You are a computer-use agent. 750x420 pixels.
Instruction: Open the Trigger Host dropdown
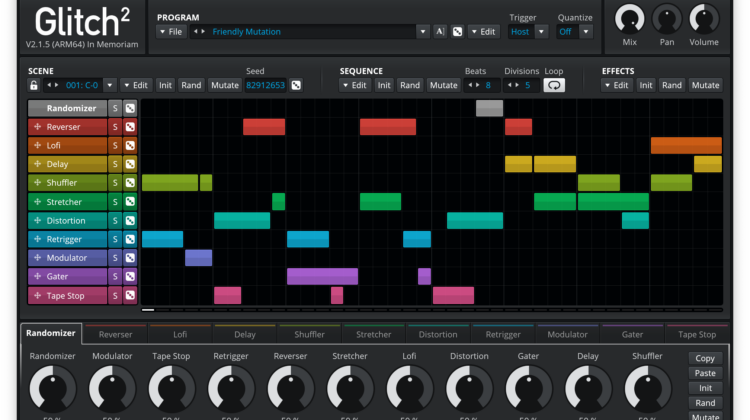coord(541,32)
